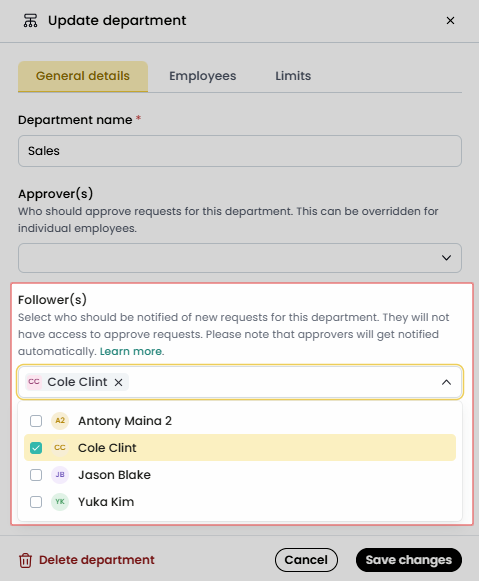Check the Antony Maina 2 checkbox
This screenshot has height=581, width=479.
(x=36, y=421)
